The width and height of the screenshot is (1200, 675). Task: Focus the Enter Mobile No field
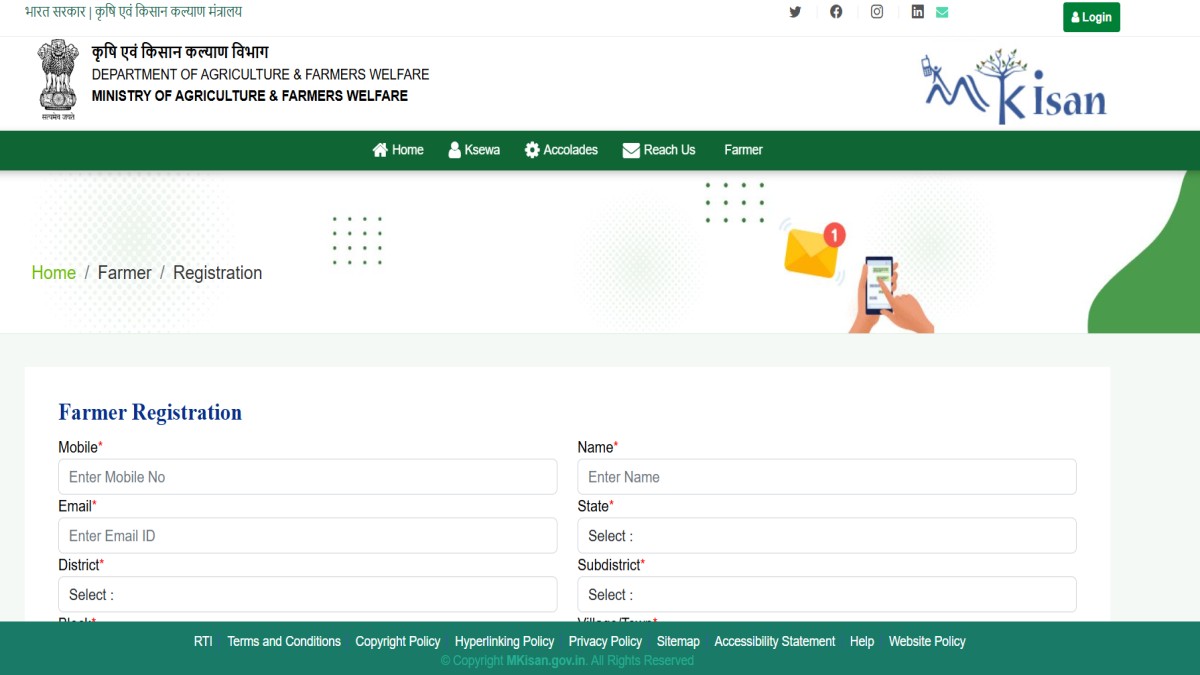coord(307,477)
